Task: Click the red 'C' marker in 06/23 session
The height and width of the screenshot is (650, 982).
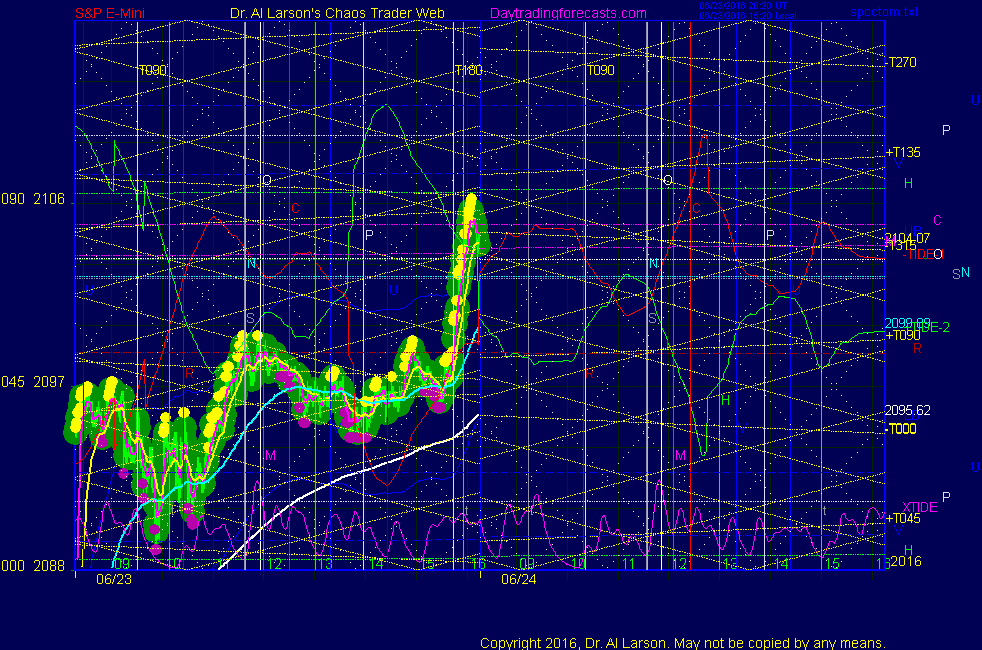Action: (295, 208)
